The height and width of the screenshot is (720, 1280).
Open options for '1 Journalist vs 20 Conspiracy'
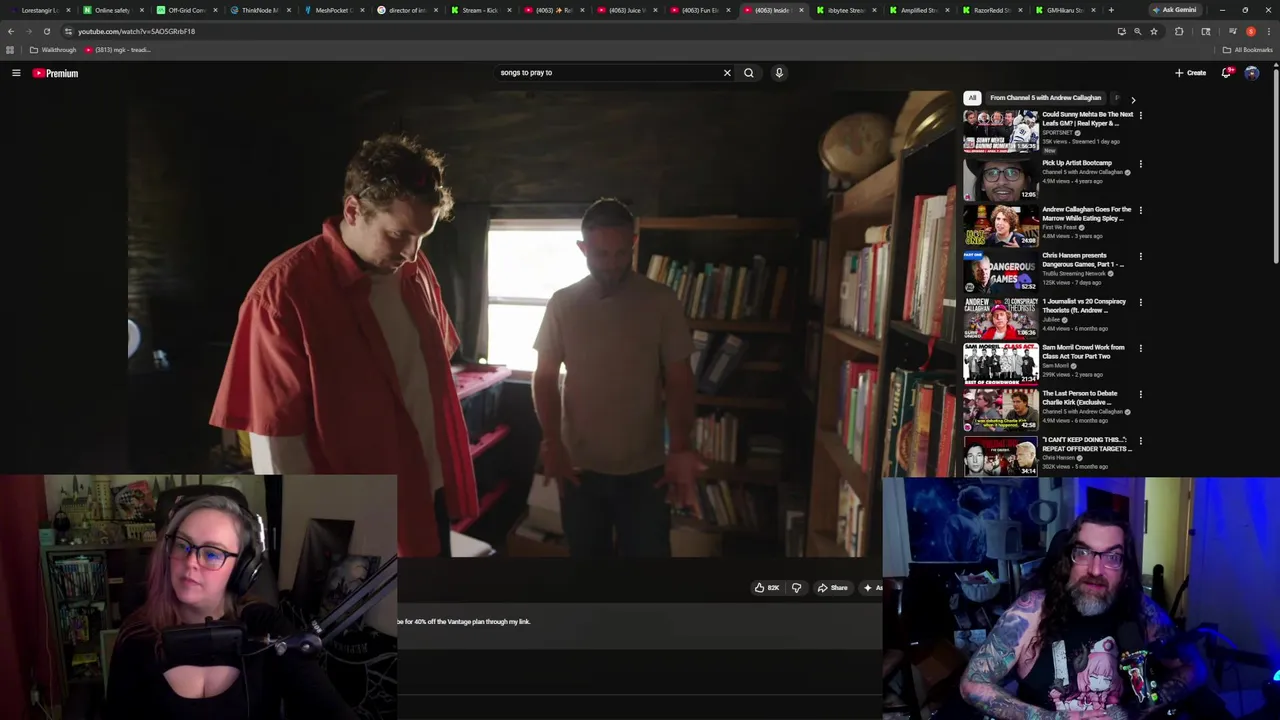1140,303
